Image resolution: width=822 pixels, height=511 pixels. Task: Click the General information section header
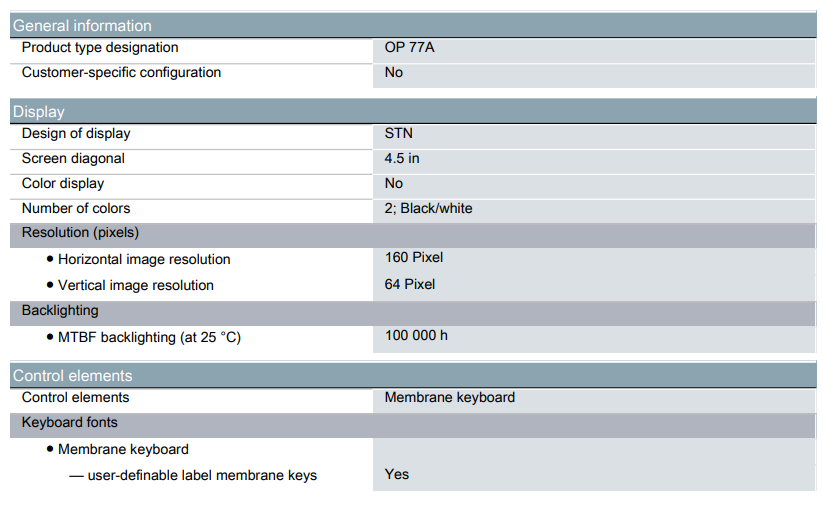413,25
